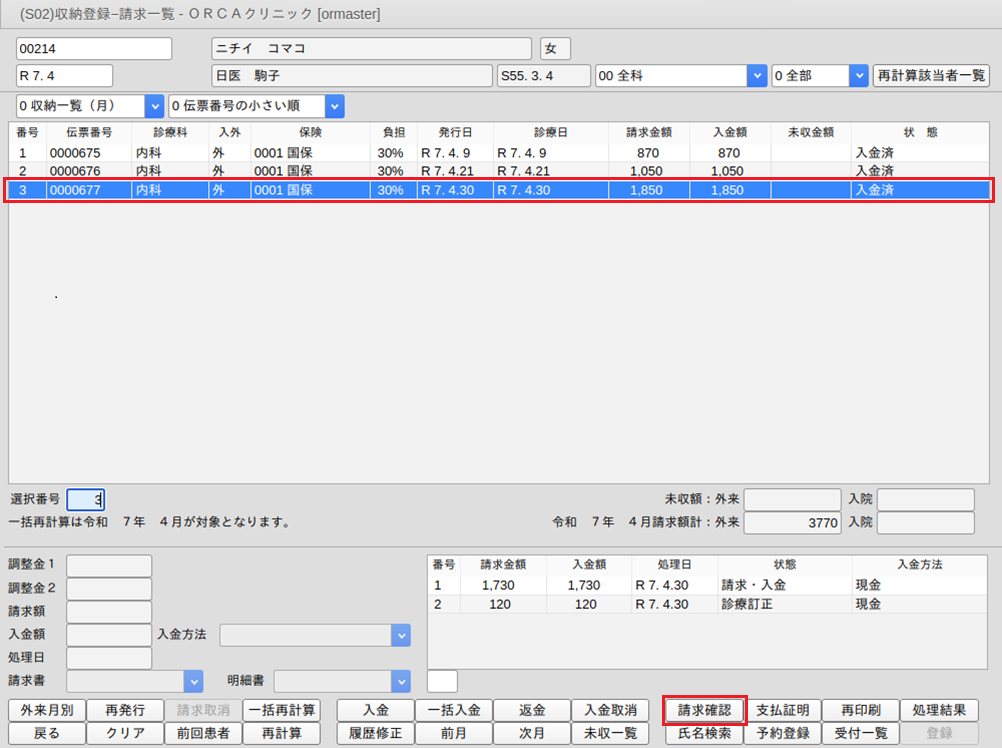Screen dimensions: 1002x748
Task: Open the 0 全部 dropdown
Action: pyautogui.click(x=858, y=76)
